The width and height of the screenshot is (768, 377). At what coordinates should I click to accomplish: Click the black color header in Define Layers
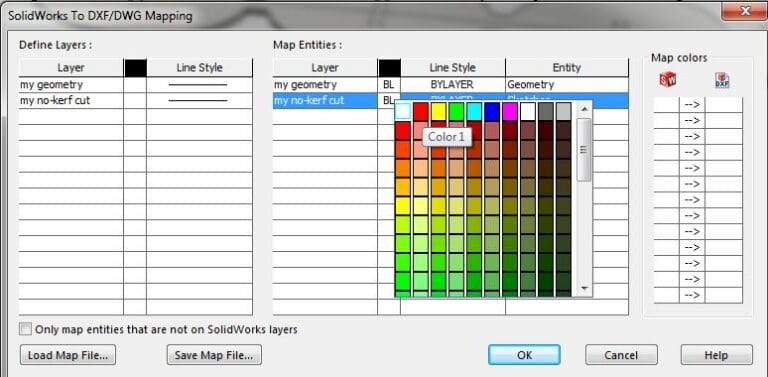pos(135,68)
